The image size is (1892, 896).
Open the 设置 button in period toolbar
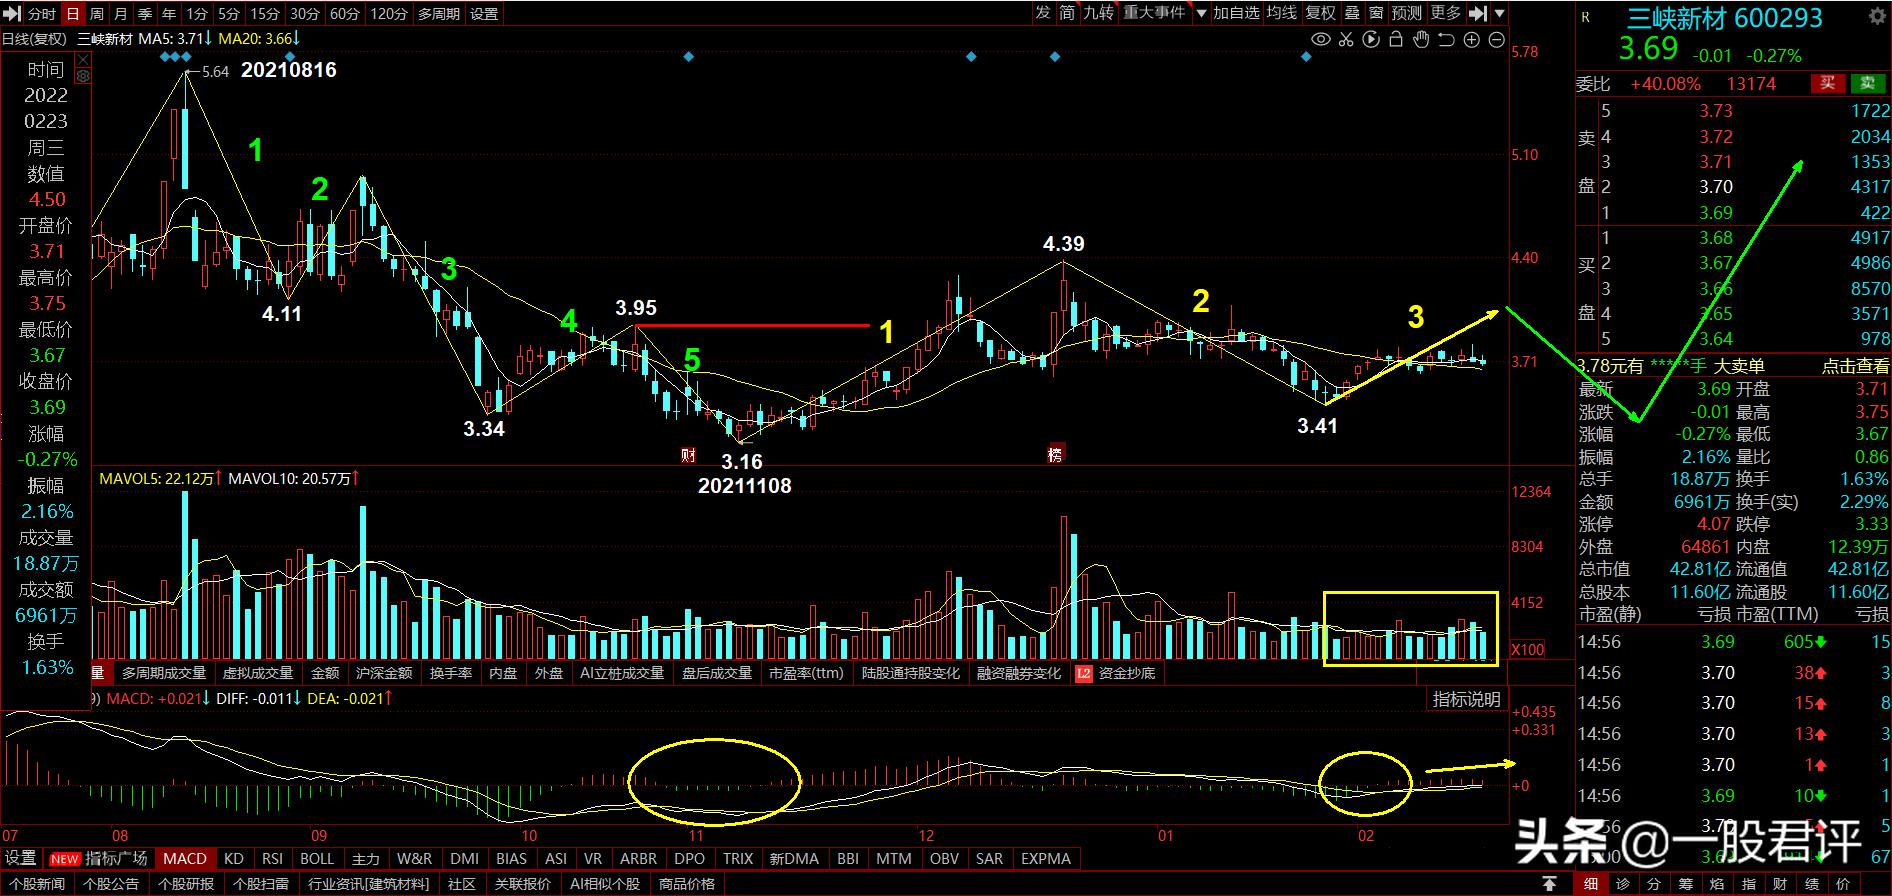coord(484,14)
